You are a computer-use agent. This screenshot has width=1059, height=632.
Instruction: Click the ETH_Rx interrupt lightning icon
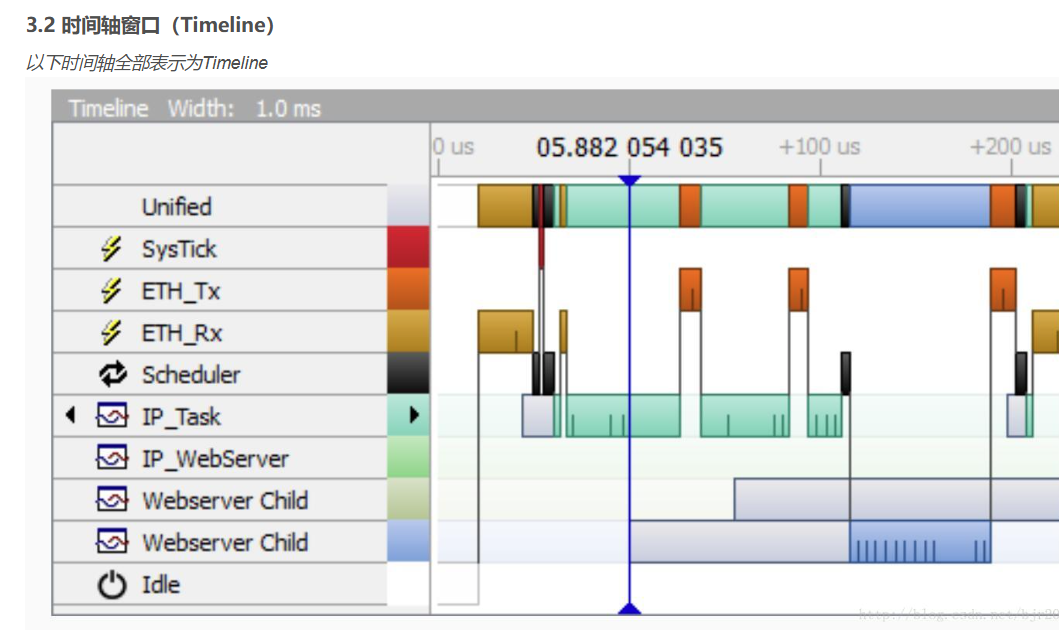pyautogui.click(x=111, y=332)
